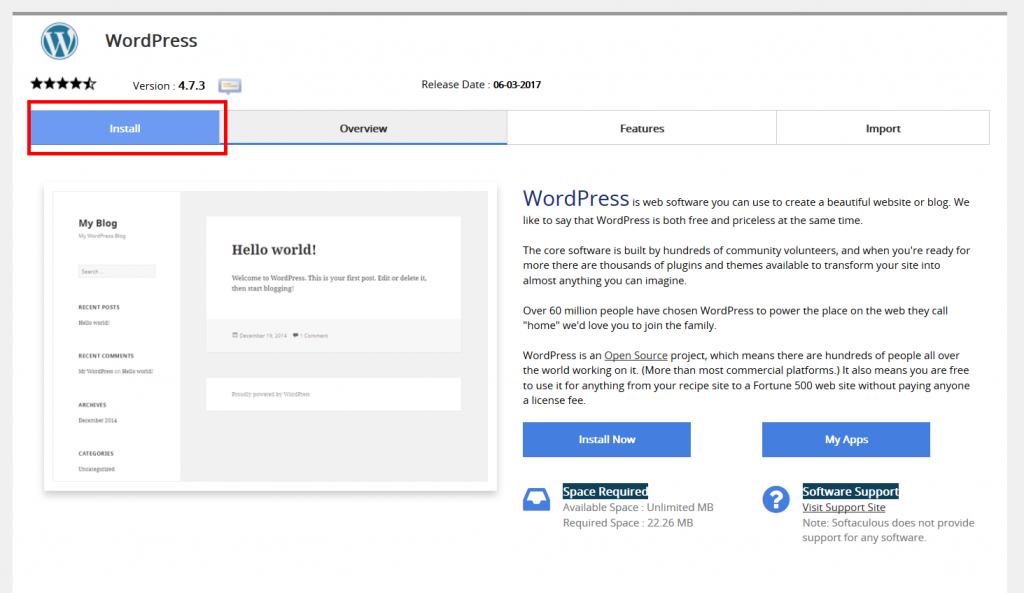Open the Install tab
This screenshot has width=1024, height=593.
click(x=125, y=128)
